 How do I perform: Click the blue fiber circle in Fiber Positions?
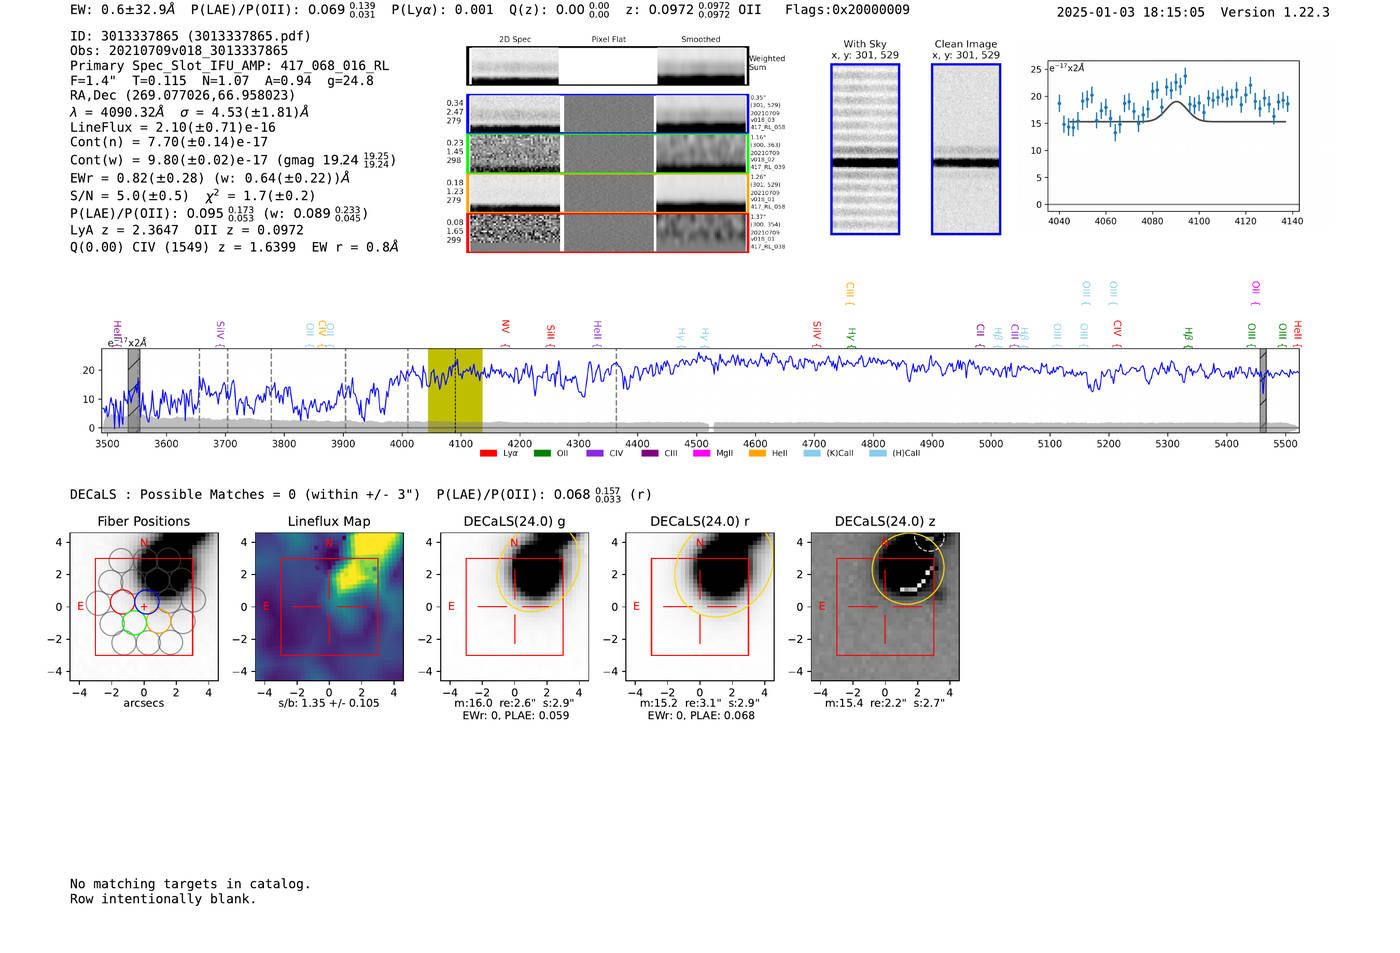point(147,602)
